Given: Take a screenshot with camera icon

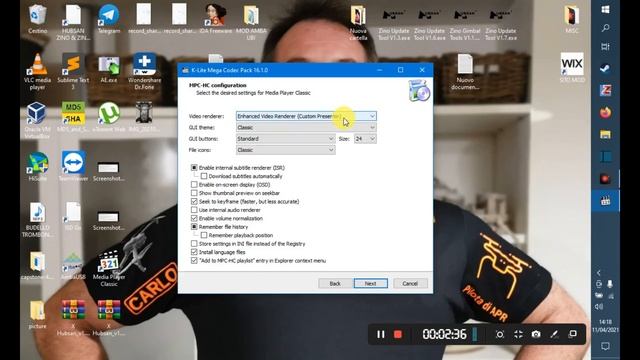Looking at the screenshot, I should pyautogui.click(x=536, y=334).
